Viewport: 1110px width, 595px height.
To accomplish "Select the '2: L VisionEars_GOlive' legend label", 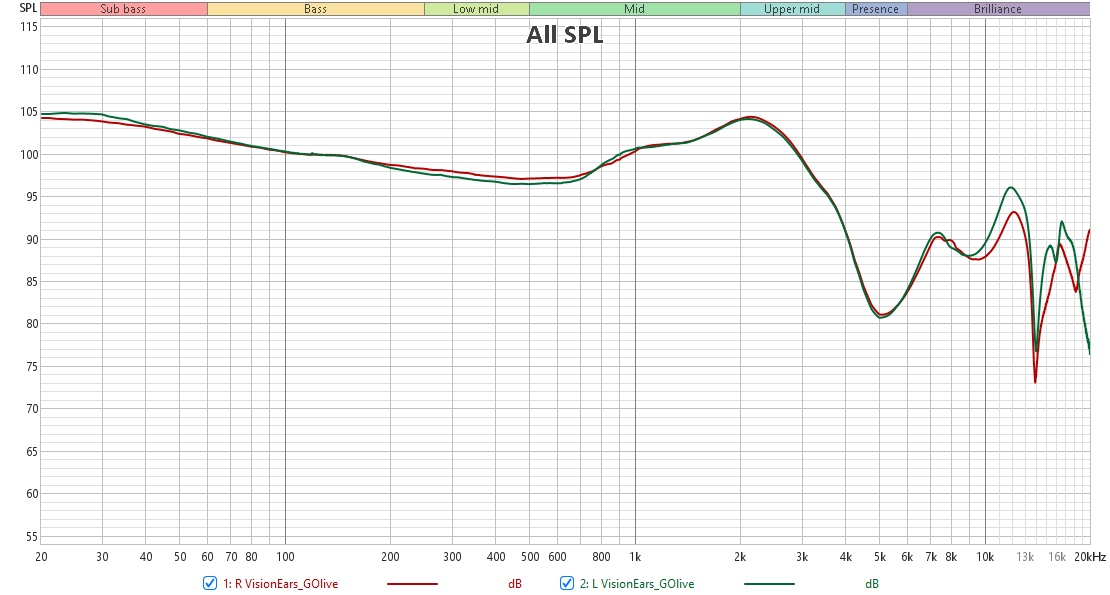I will click(636, 584).
